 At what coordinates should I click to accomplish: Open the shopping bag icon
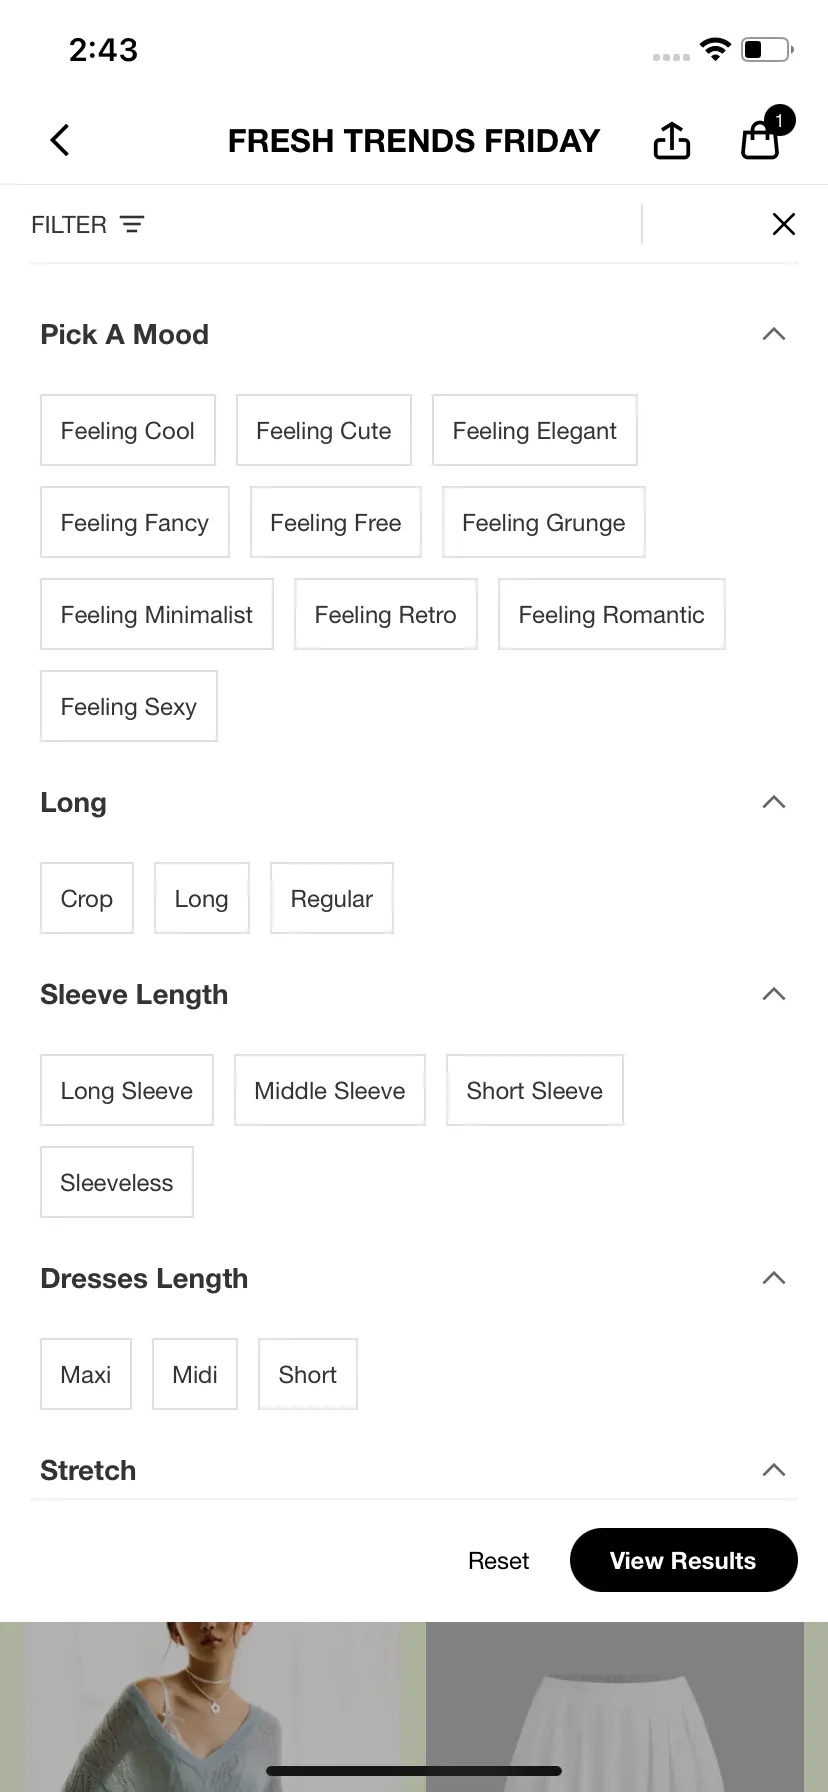[x=761, y=139]
